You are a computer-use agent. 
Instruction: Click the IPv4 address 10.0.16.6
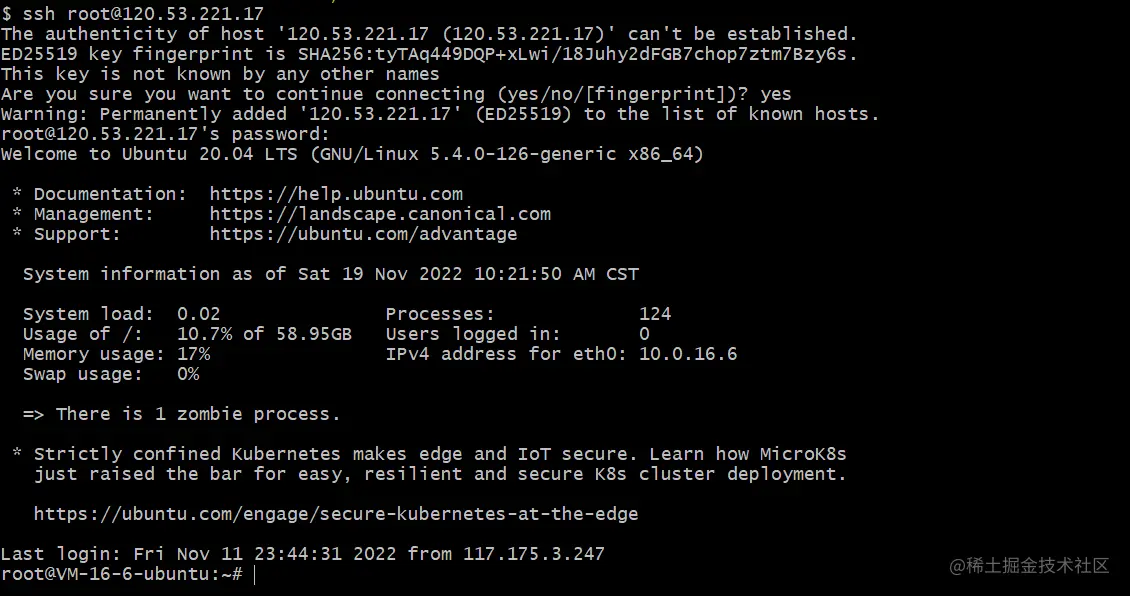pyautogui.click(x=688, y=355)
